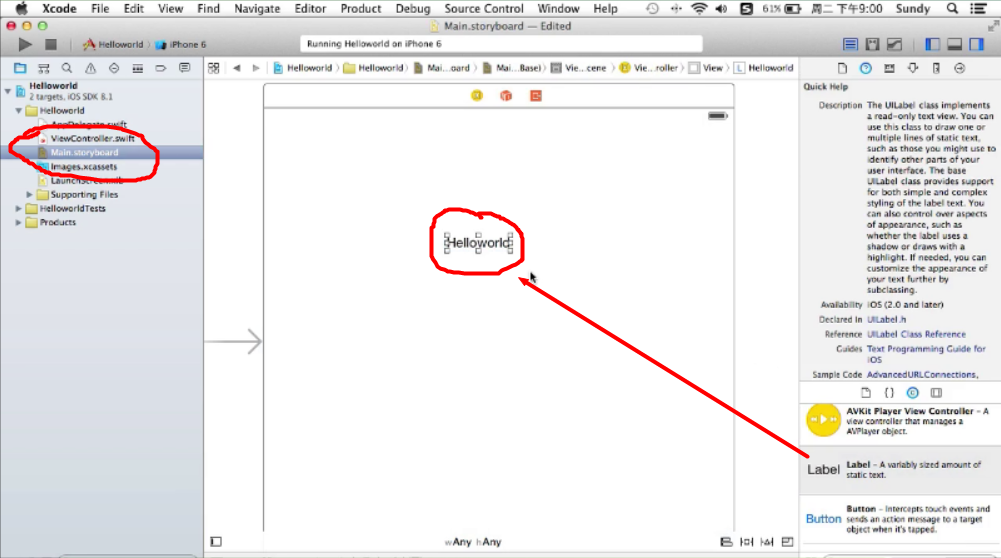Toggle the Utilities panel visibility
Image resolution: width=1001 pixels, height=558 pixels.
pos(977,44)
